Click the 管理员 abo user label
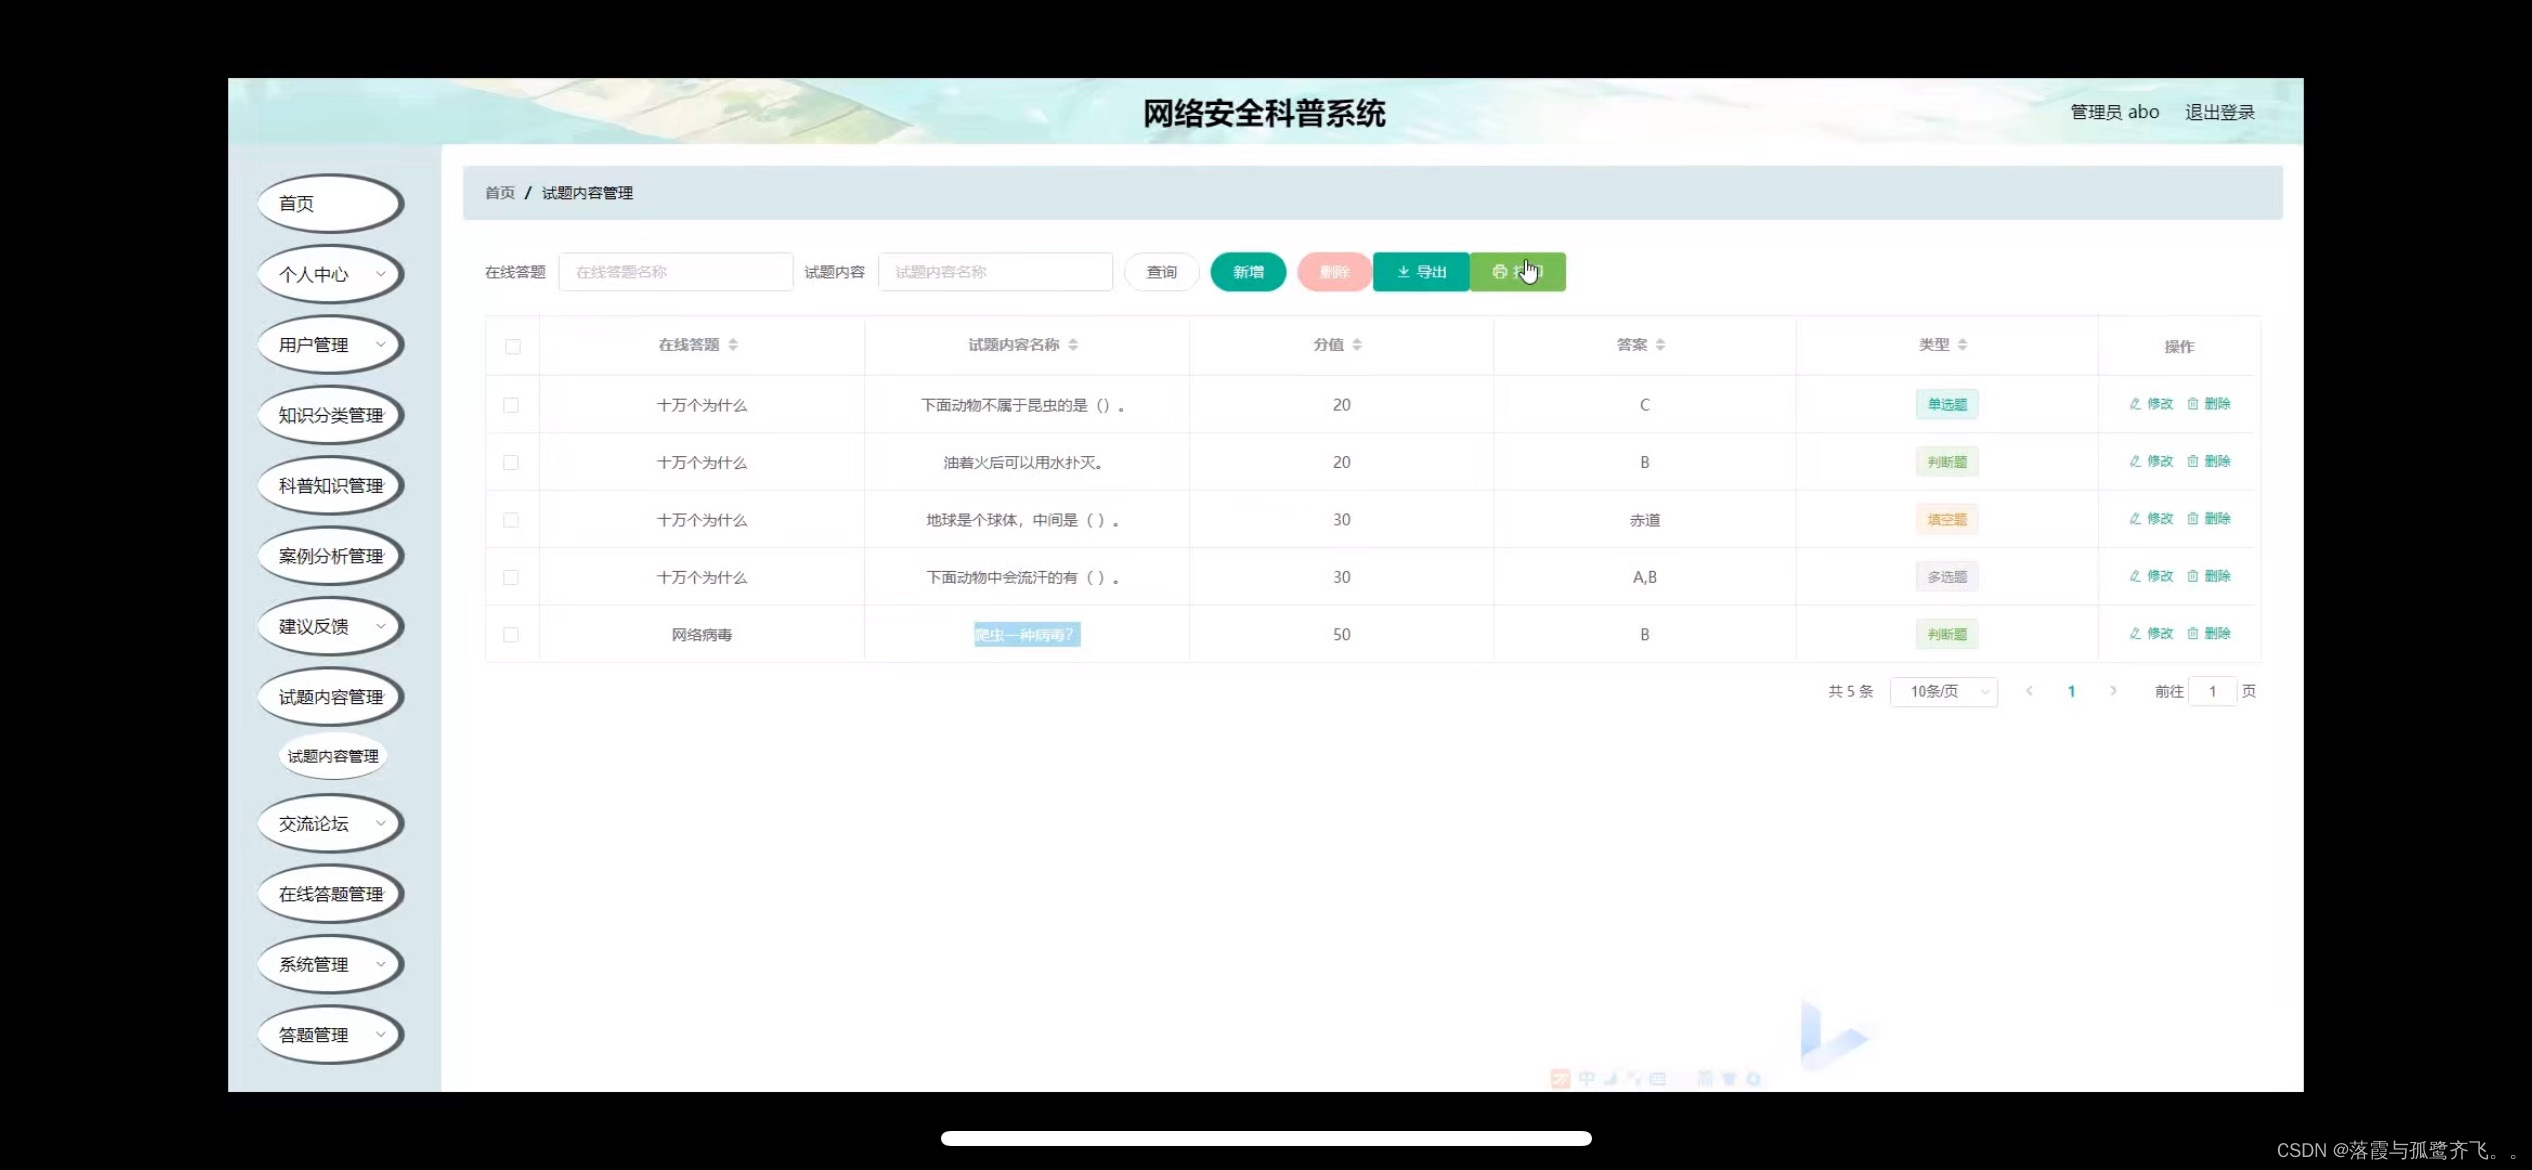The height and width of the screenshot is (1170, 2532). coord(2114,113)
